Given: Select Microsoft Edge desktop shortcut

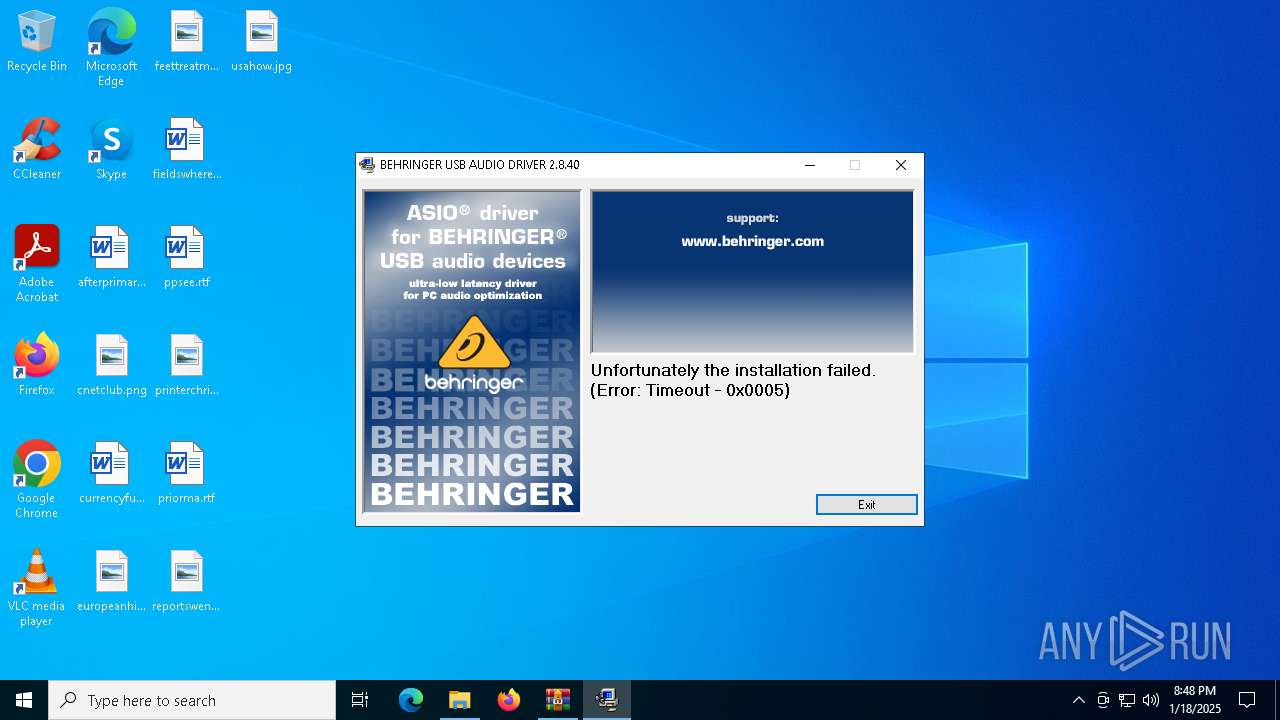Looking at the screenshot, I should 111,48.
